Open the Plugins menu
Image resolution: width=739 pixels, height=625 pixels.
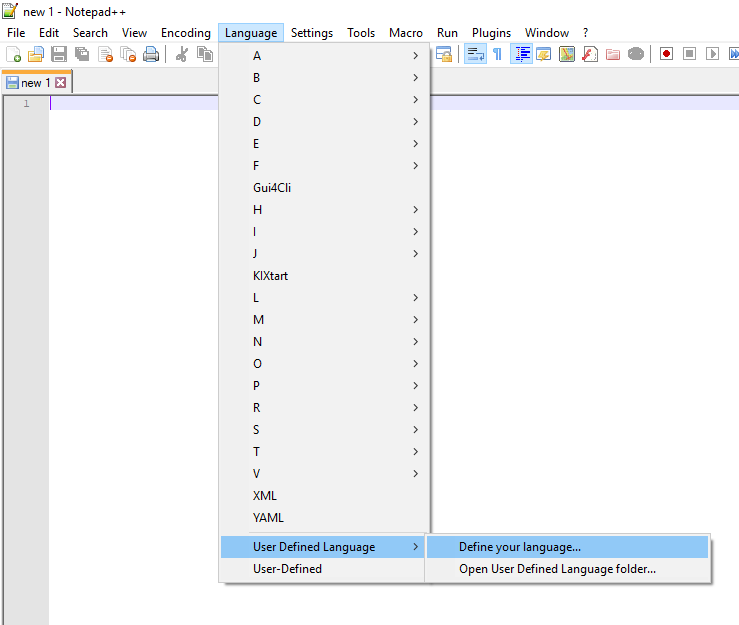coord(492,33)
